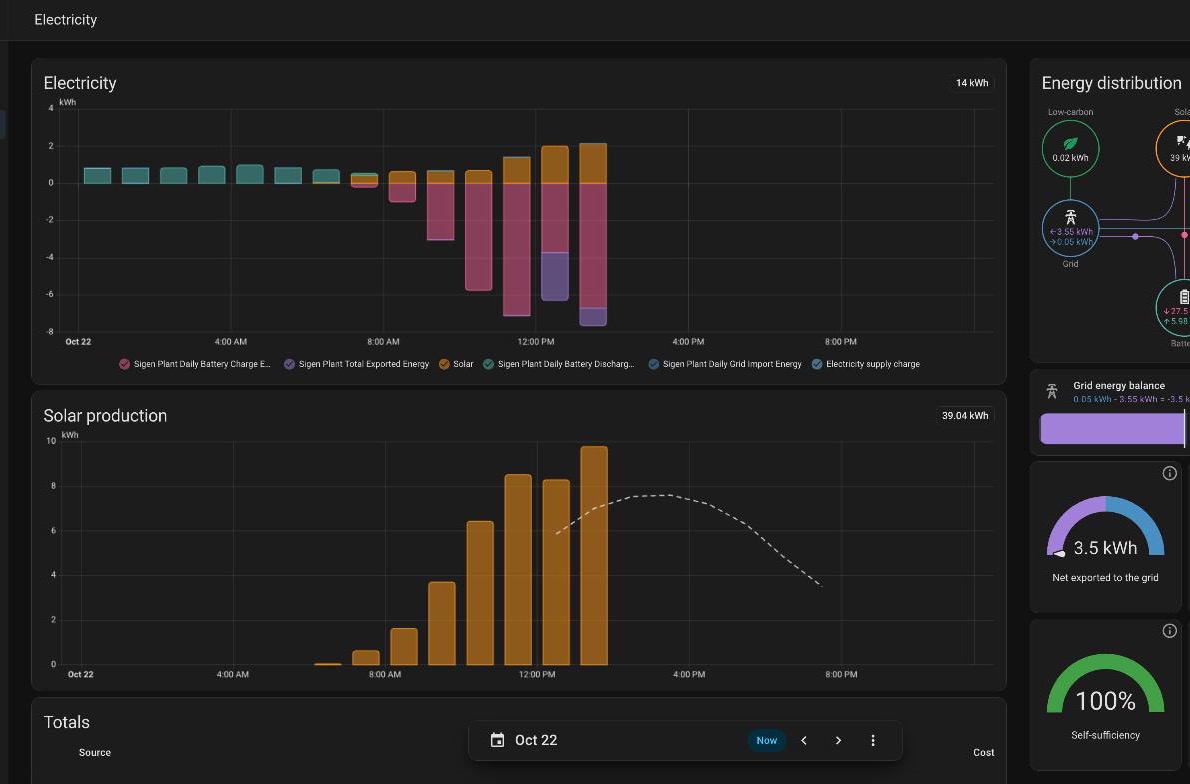This screenshot has width=1190, height=784.
Task: Click the Net exported to the grid text
Action: tap(1105, 578)
